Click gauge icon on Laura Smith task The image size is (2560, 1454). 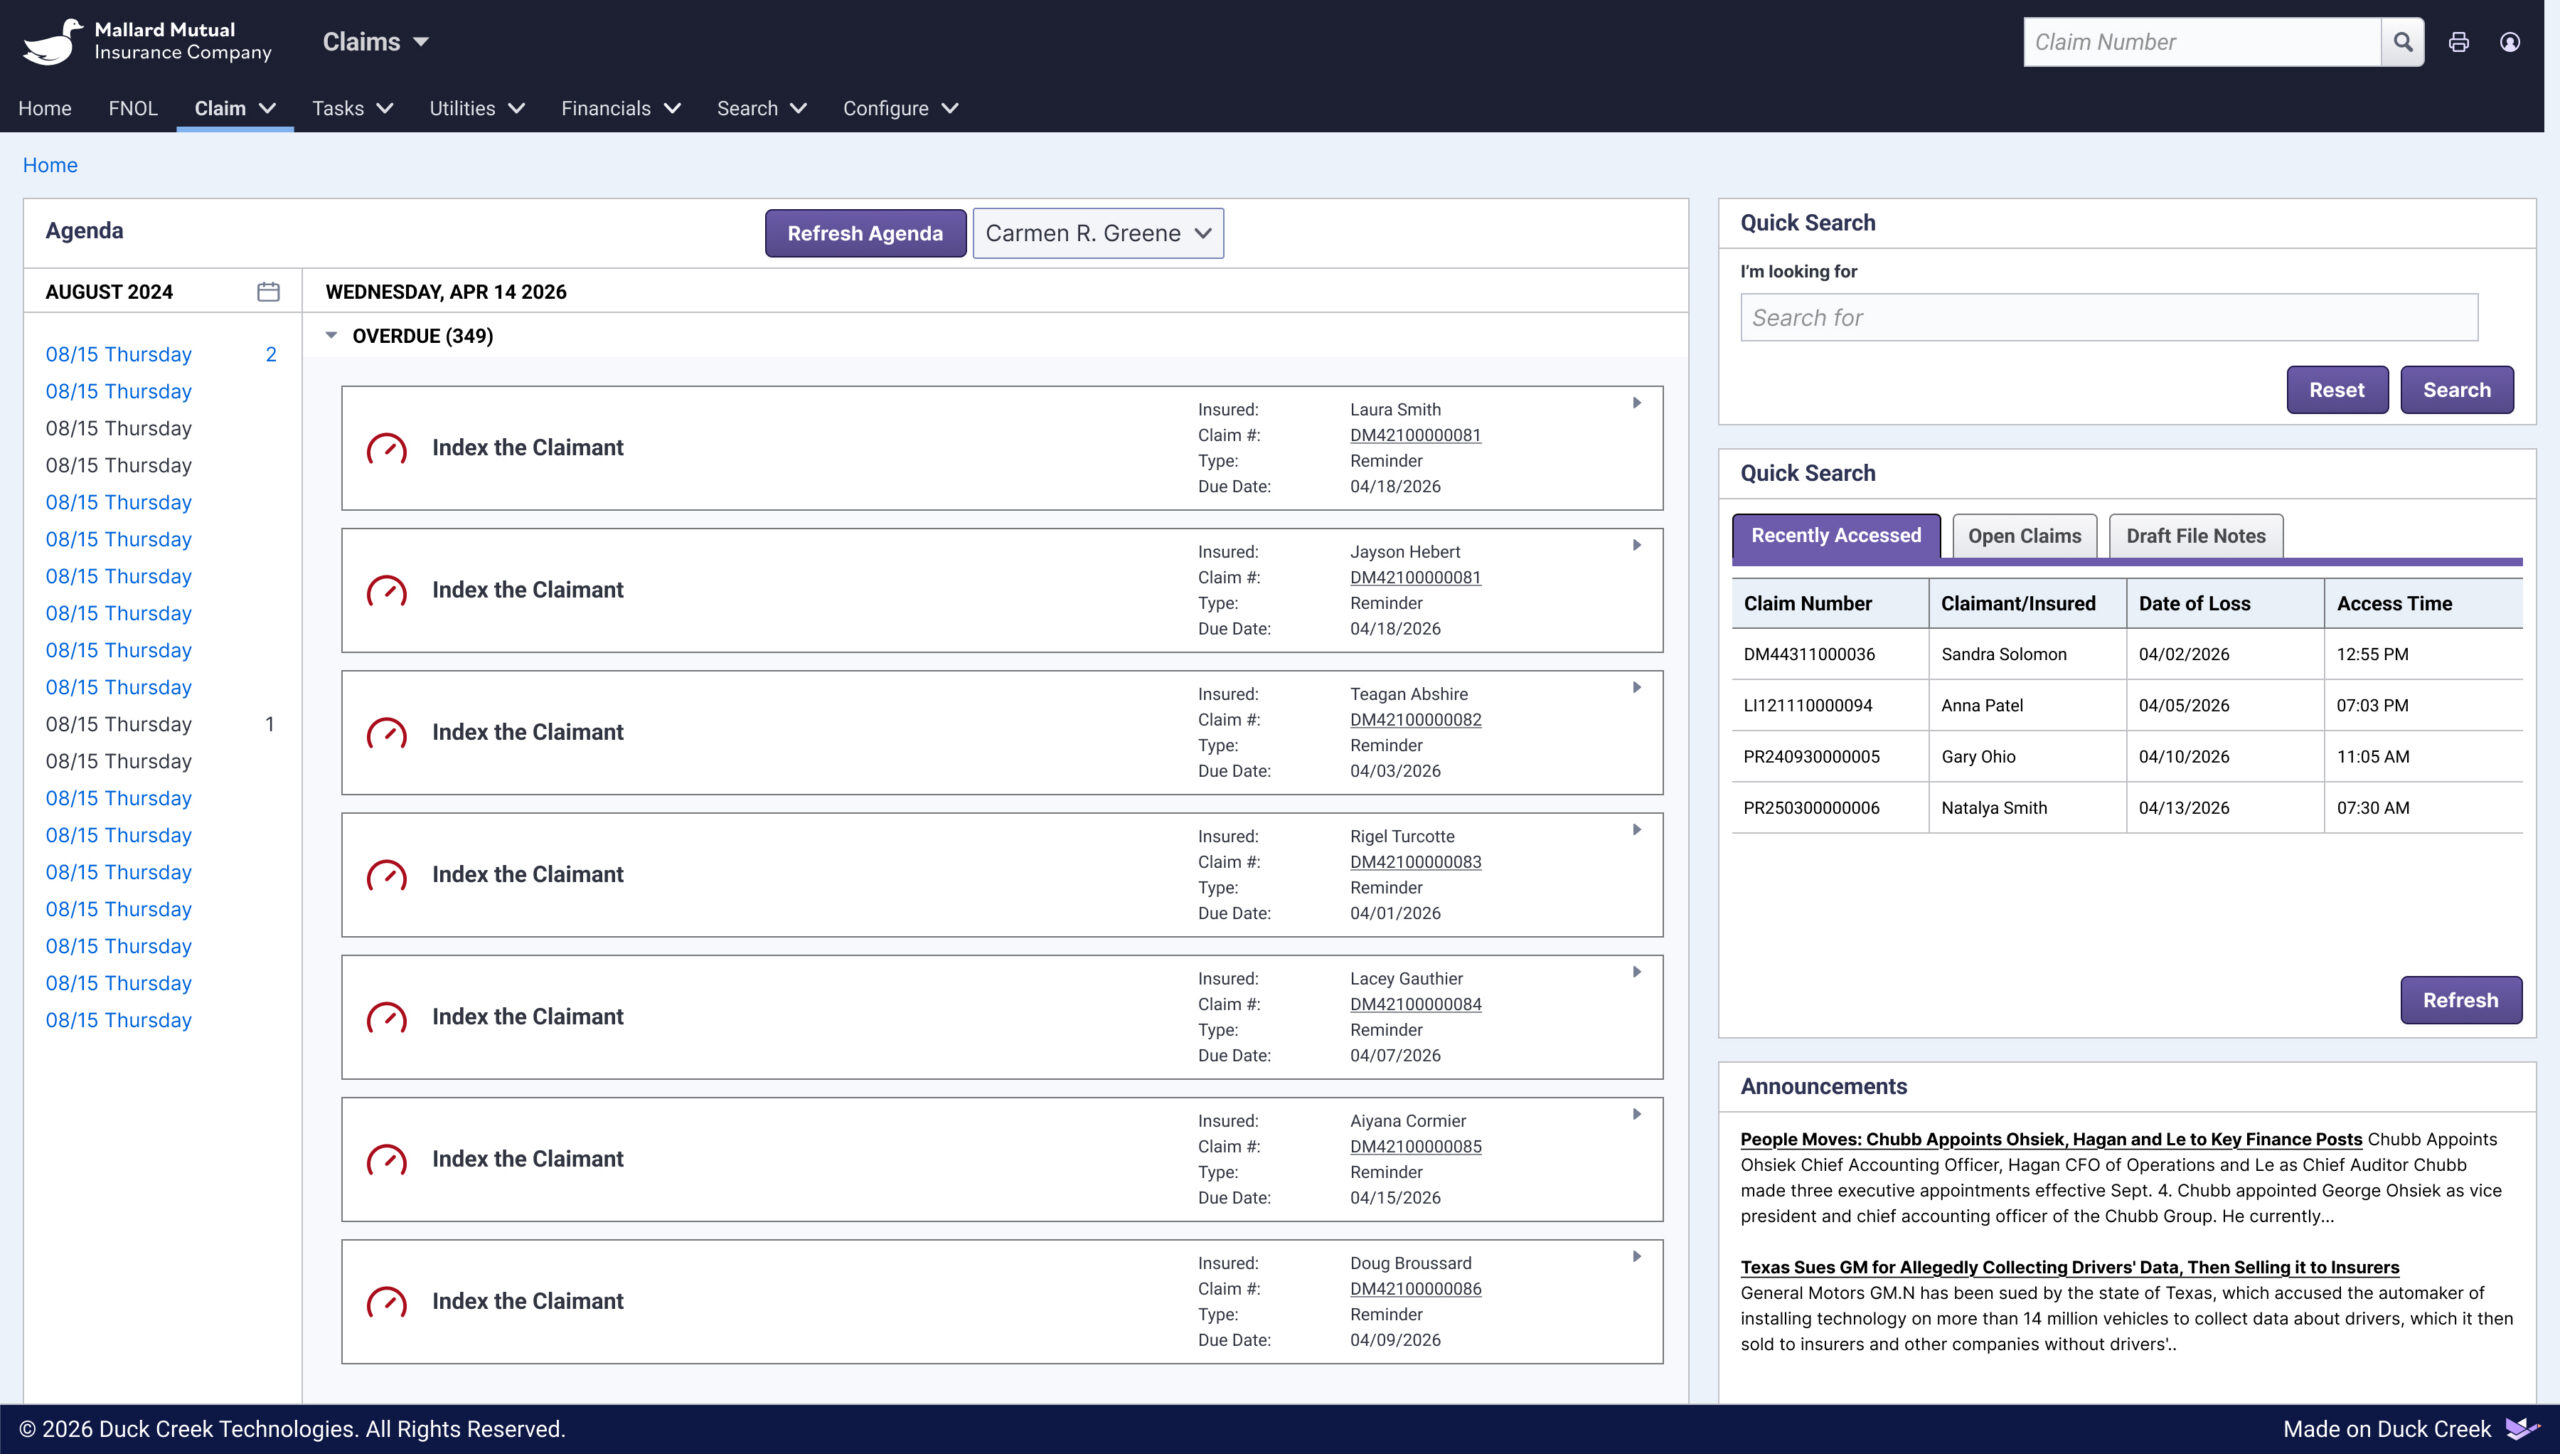(x=387, y=449)
